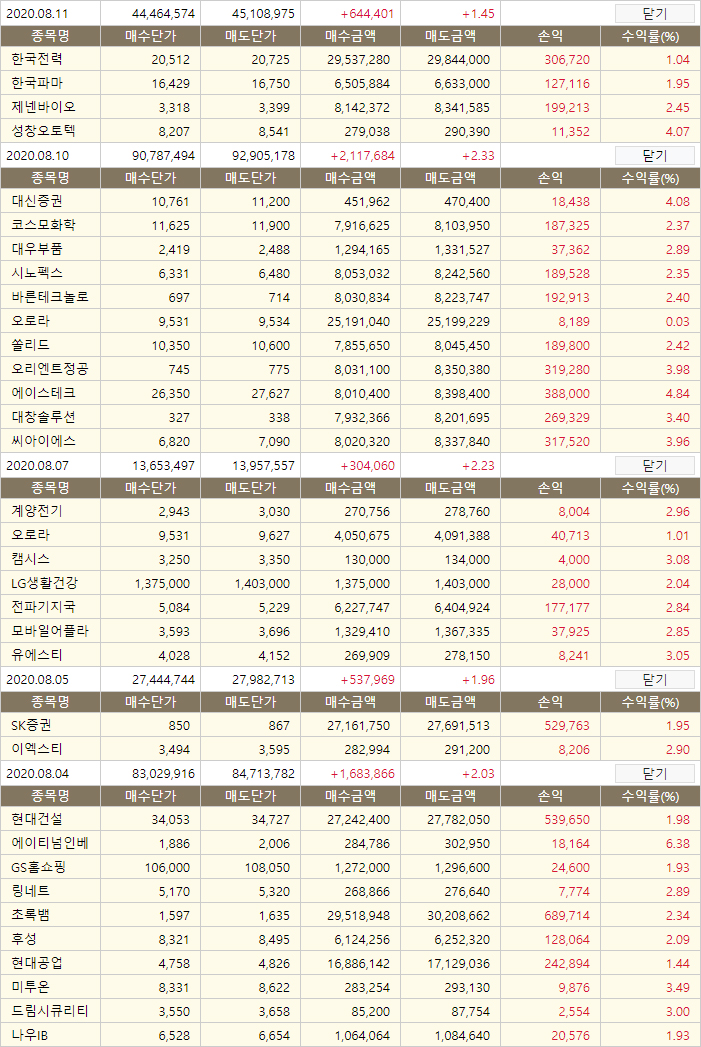The height and width of the screenshot is (1047, 701).
Task: Click 한국전력 profit value 306,720
Action: pos(567,60)
